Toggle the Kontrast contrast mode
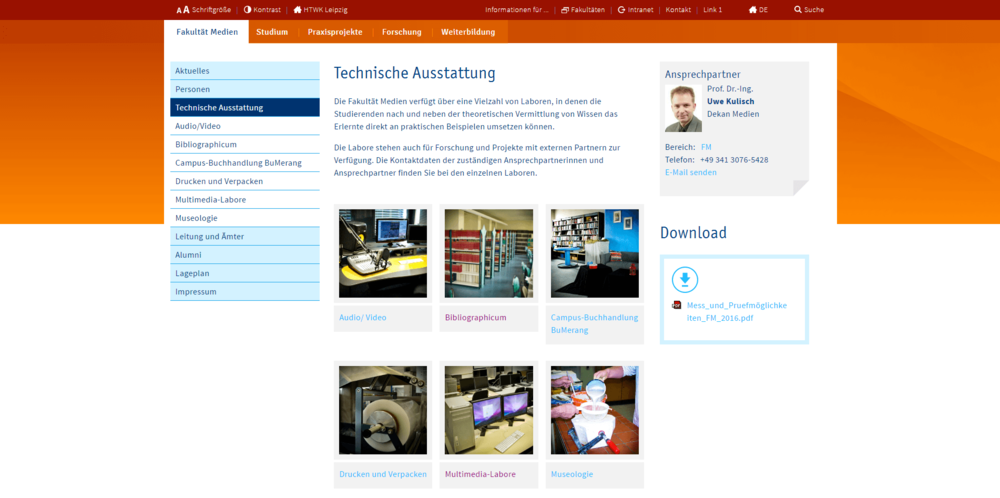The width and height of the screenshot is (1000, 498). [x=247, y=10]
